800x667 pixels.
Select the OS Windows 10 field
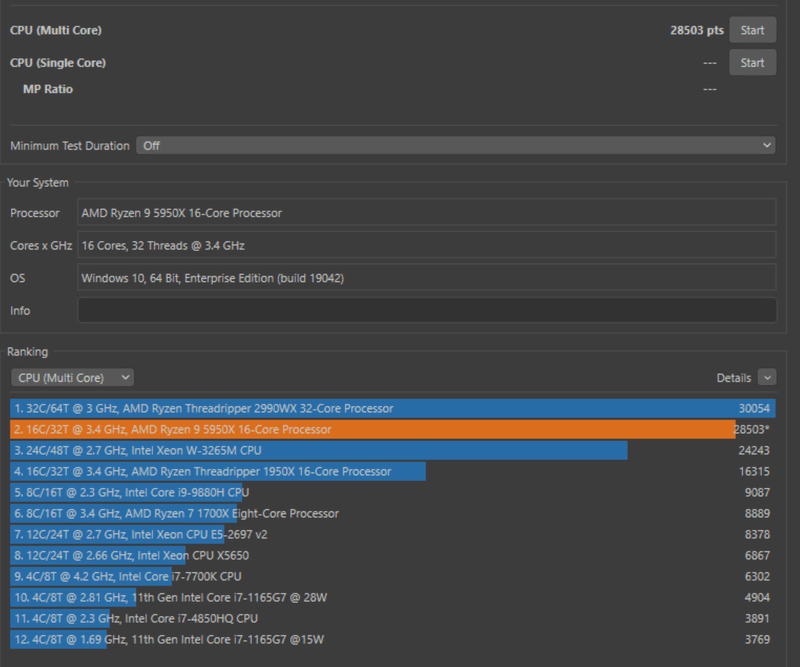pyautogui.click(x=427, y=278)
